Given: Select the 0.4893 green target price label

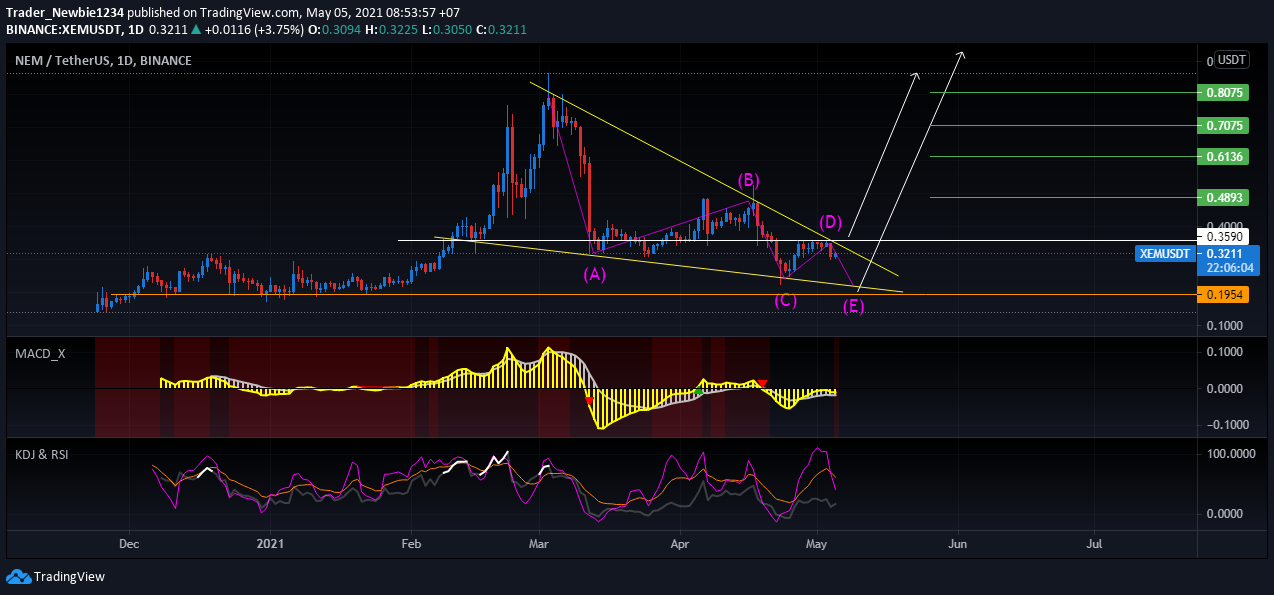Looking at the screenshot, I should [1224, 198].
